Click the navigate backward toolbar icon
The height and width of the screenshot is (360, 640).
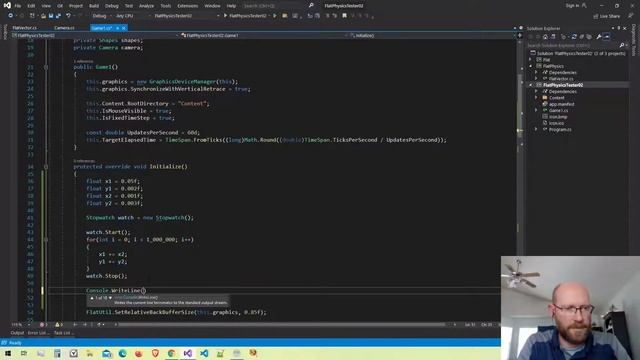pyautogui.click(x=10, y=16)
